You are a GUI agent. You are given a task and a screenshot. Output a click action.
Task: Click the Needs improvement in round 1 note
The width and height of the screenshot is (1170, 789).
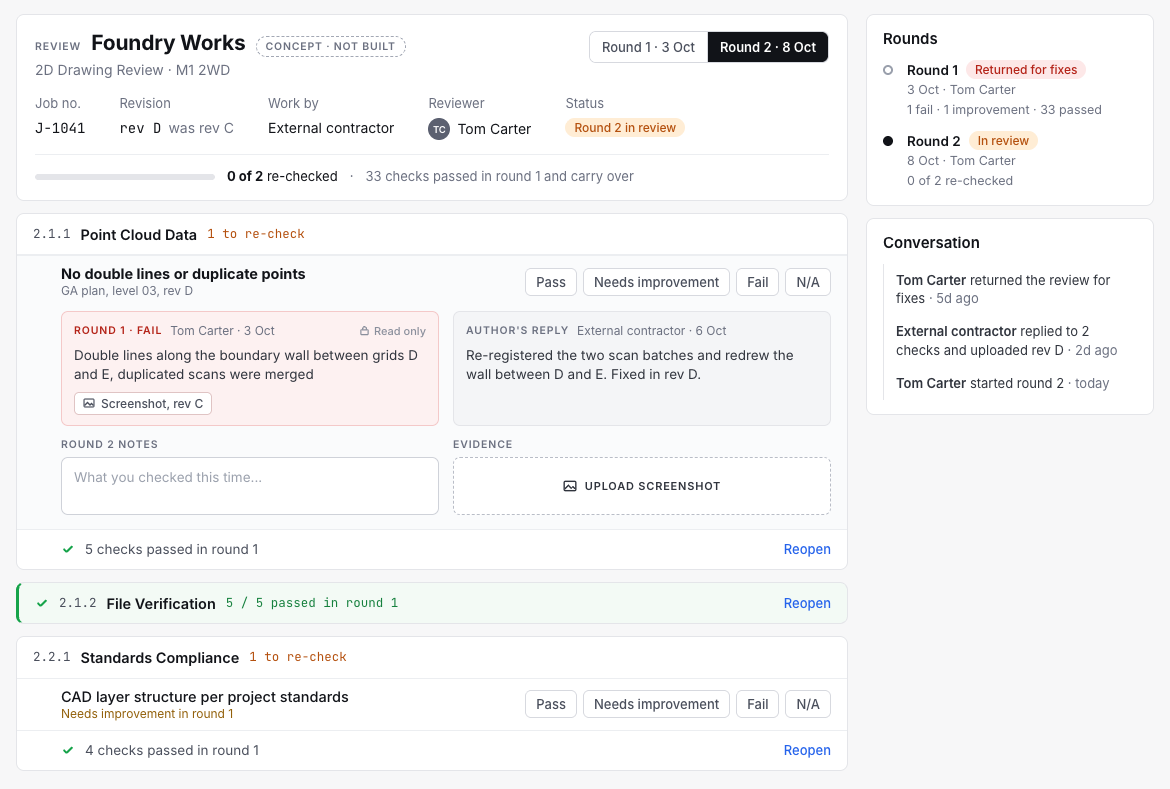coord(147,714)
